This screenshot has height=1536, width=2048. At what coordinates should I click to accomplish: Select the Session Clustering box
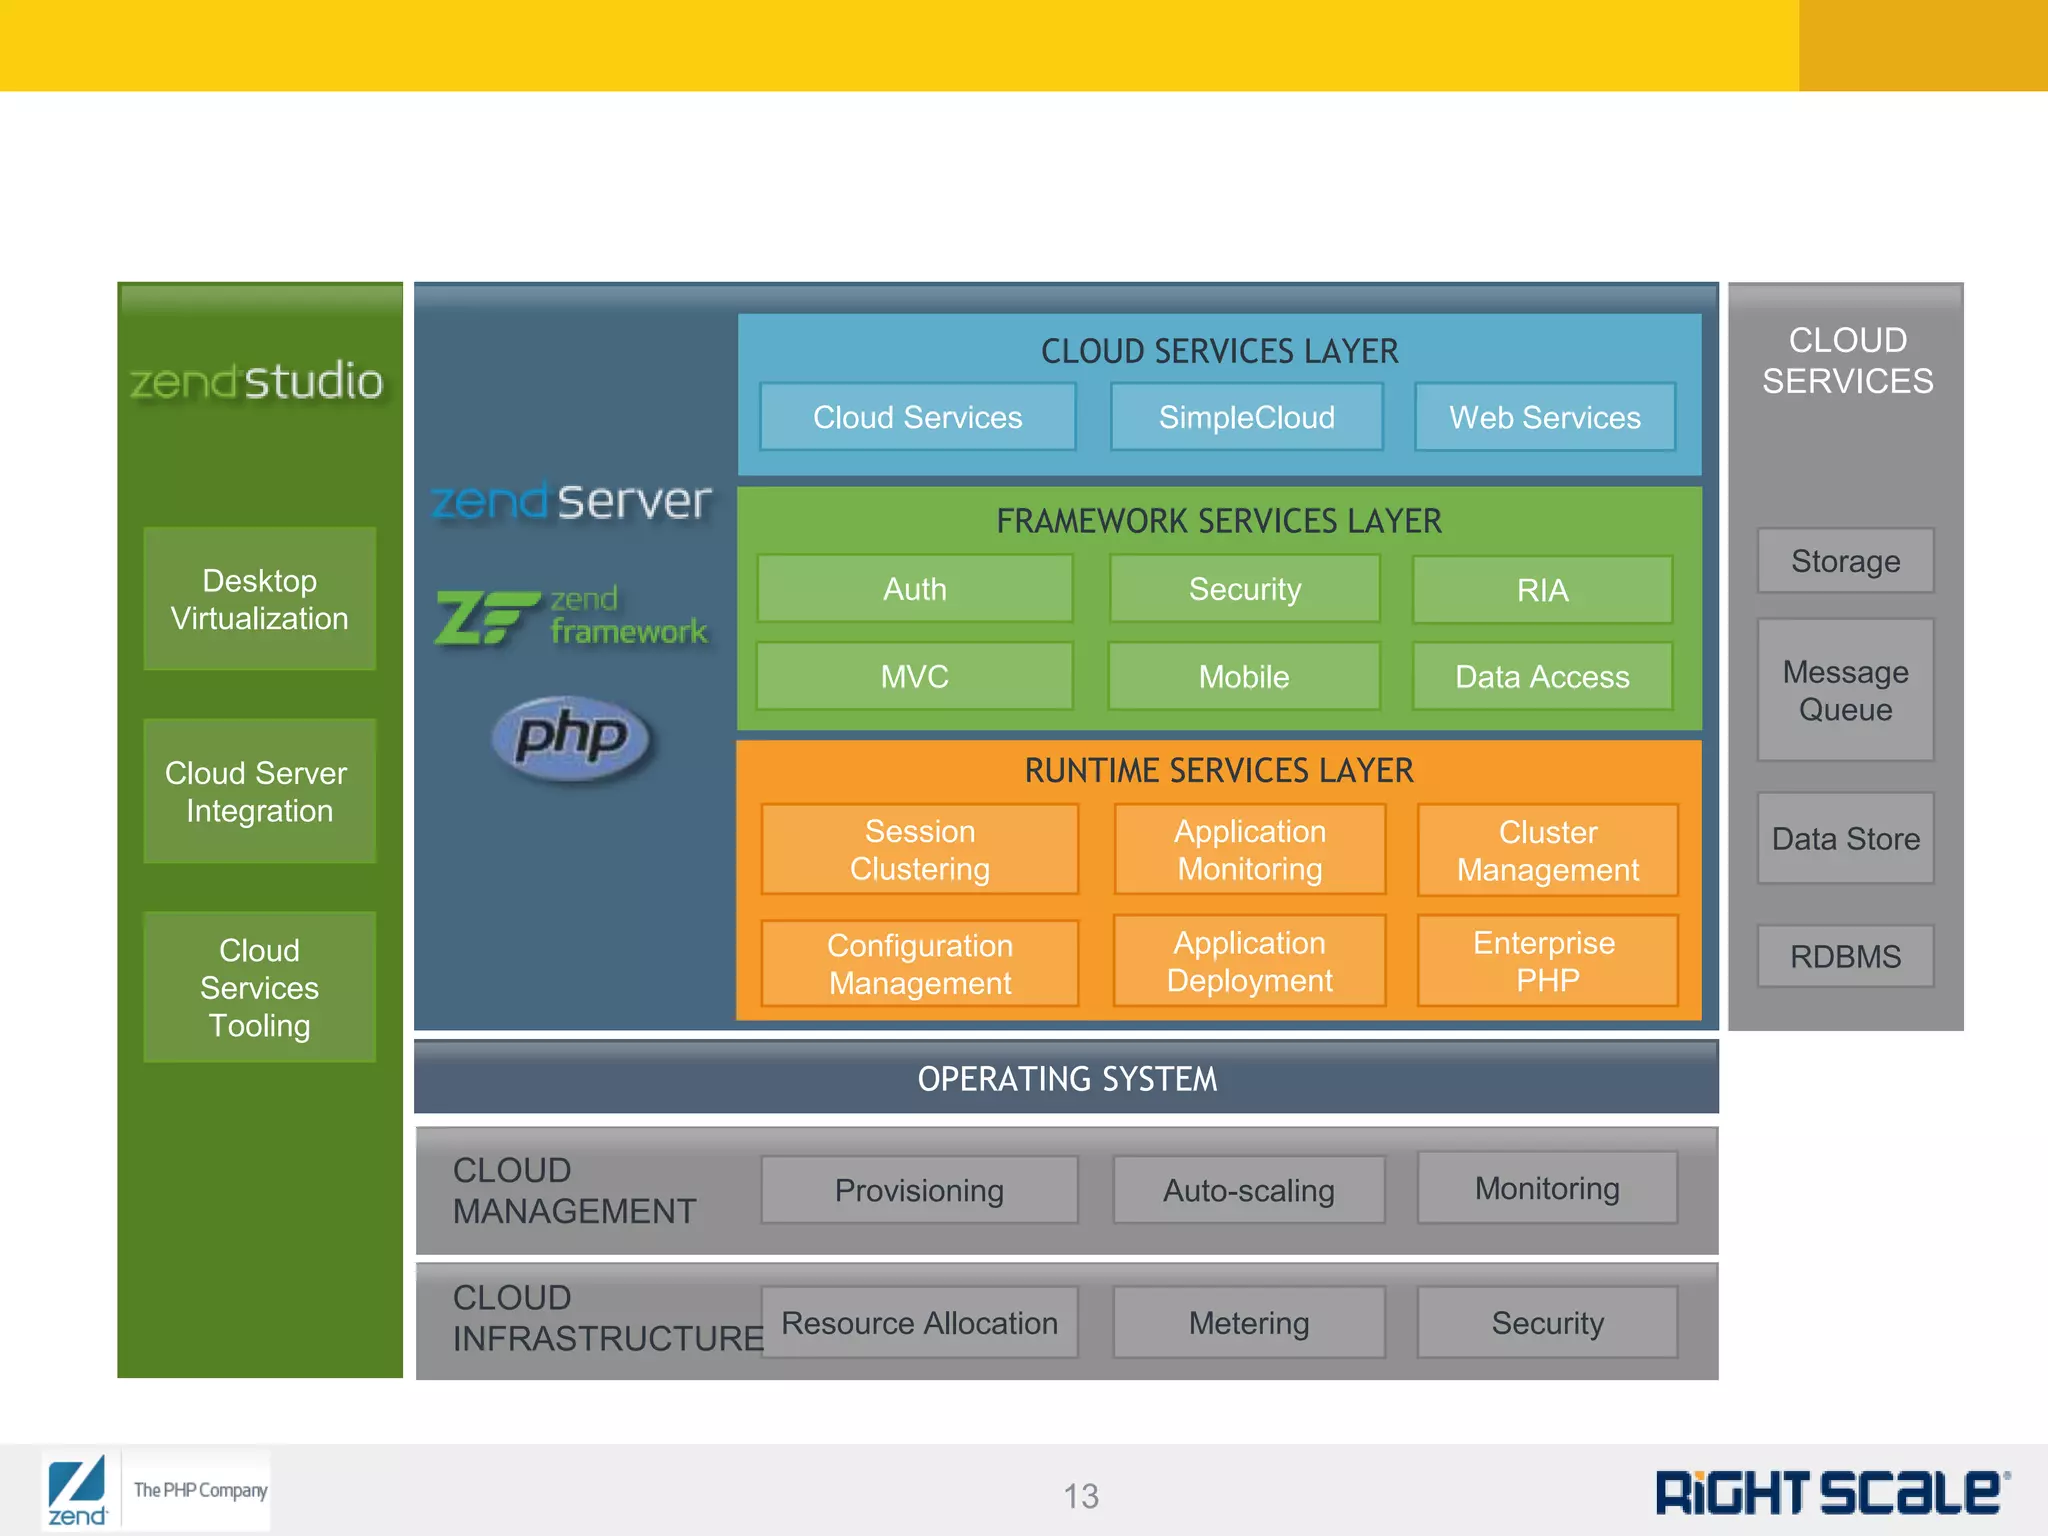point(919,849)
